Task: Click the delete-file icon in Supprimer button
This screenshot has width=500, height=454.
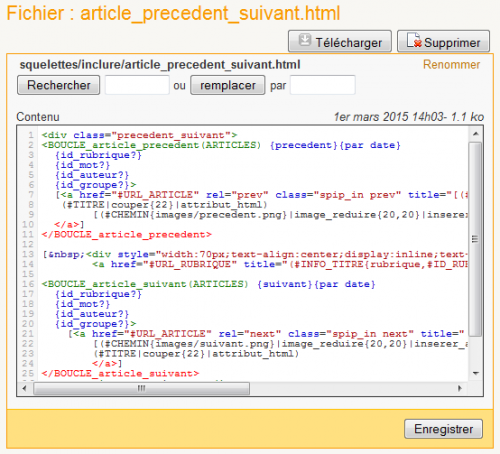Action: [414, 40]
